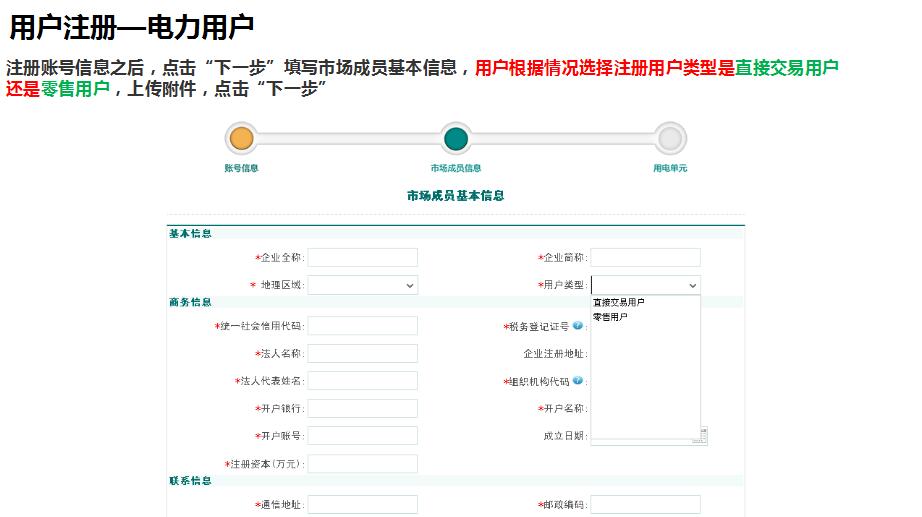This screenshot has height=517, width=922.
Task: Expand the 地理区域 dropdown
Action: [x=362, y=285]
